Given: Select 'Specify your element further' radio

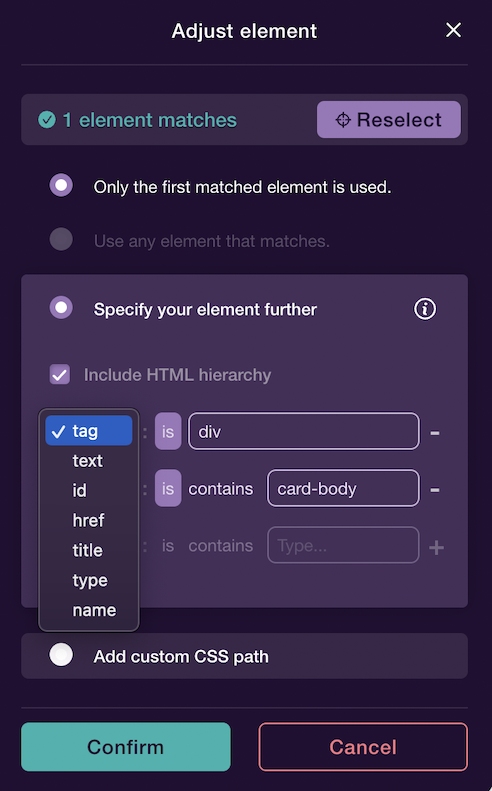Looking at the screenshot, I should pyautogui.click(x=61, y=308).
